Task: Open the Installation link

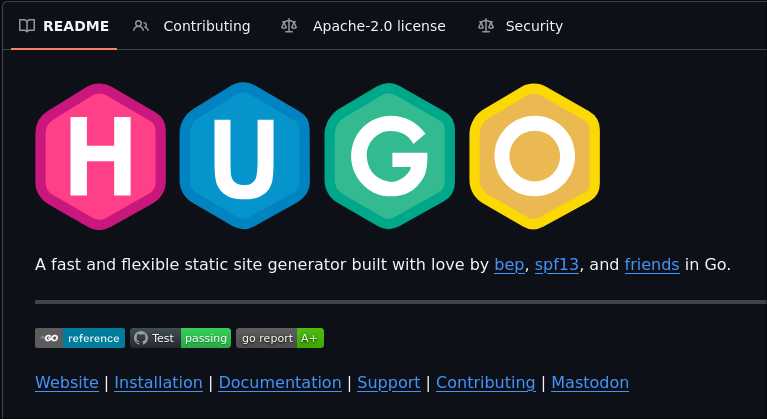Action: pyautogui.click(x=158, y=382)
